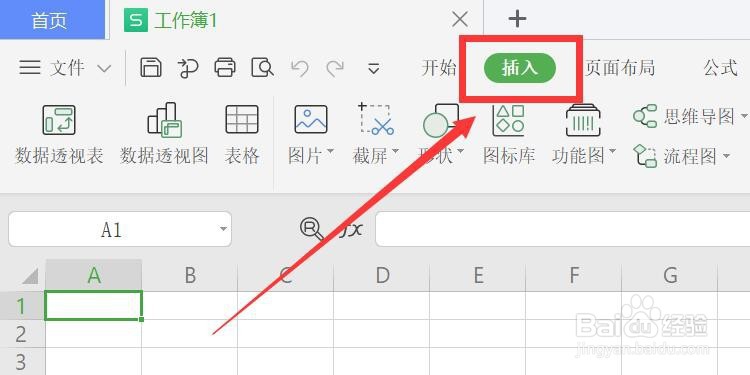This screenshot has width=750, height=375.
Task: Click the 形状 shapes icon
Action: pos(441,120)
